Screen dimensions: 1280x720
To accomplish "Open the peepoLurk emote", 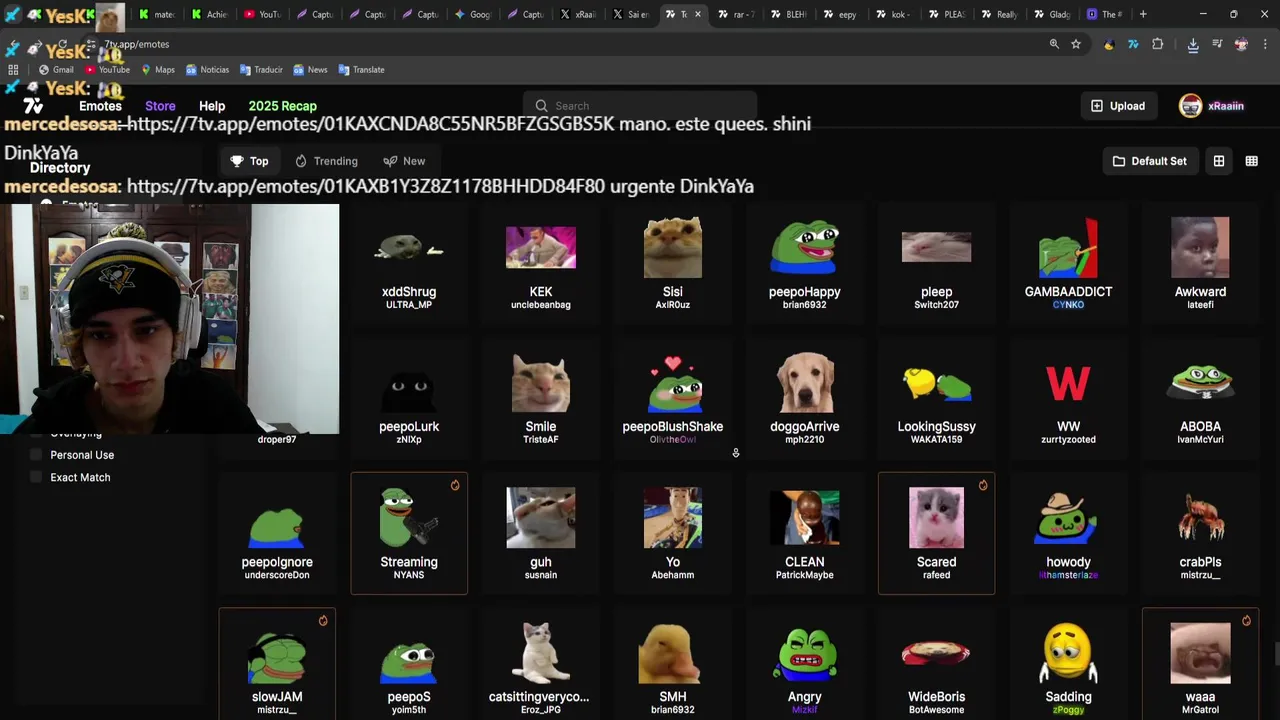I will (409, 397).
